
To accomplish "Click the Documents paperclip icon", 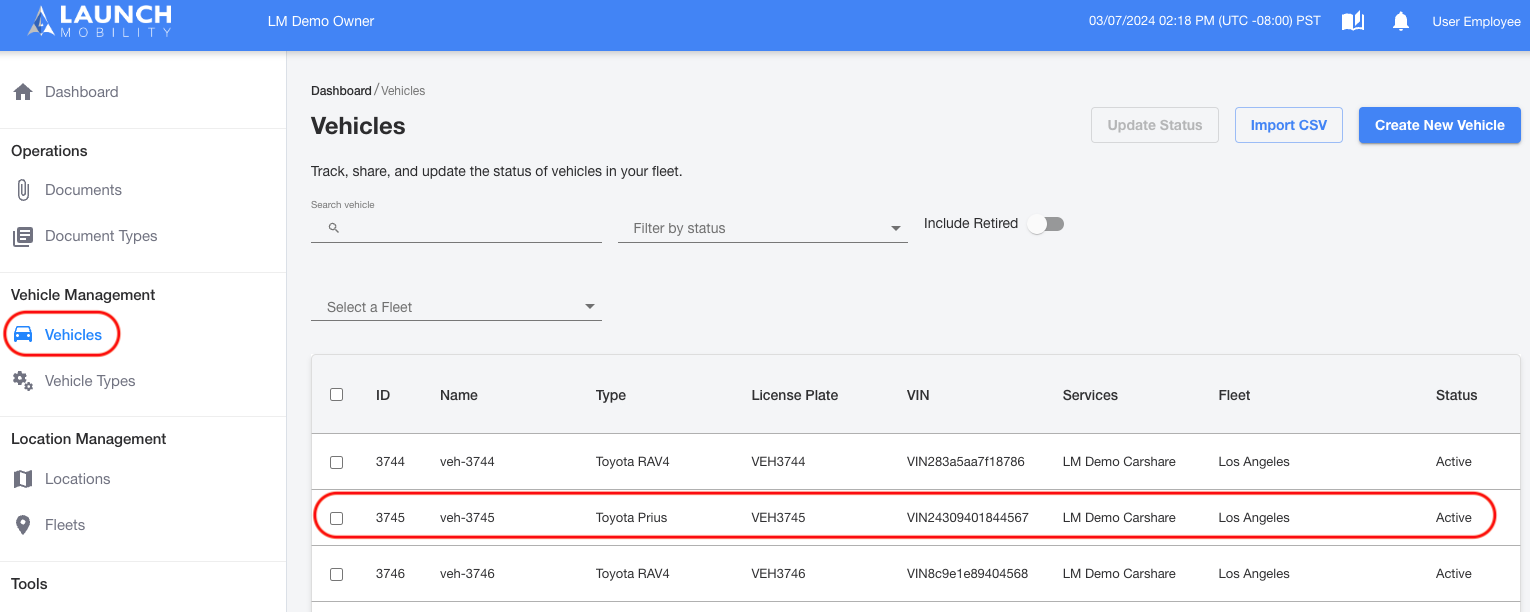I will click(23, 190).
